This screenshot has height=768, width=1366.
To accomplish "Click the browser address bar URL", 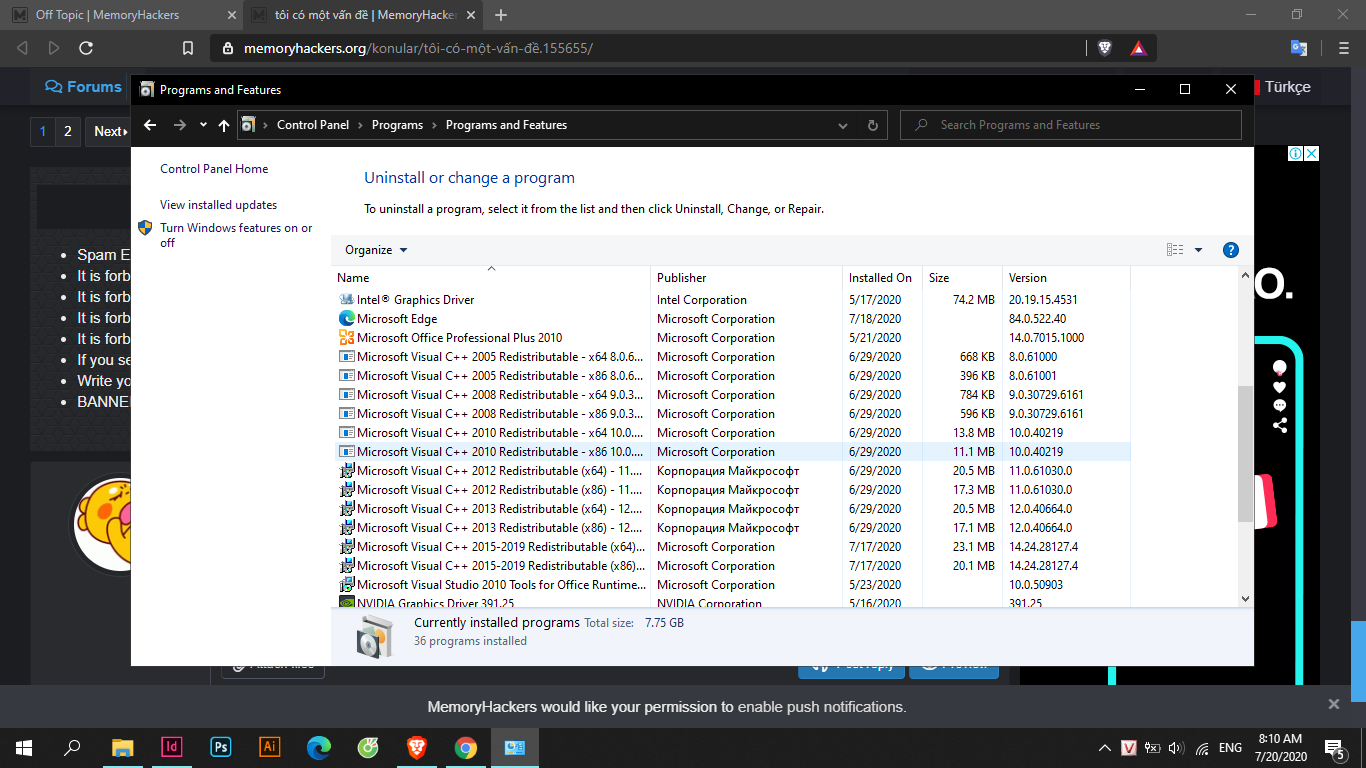I will [x=418, y=48].
